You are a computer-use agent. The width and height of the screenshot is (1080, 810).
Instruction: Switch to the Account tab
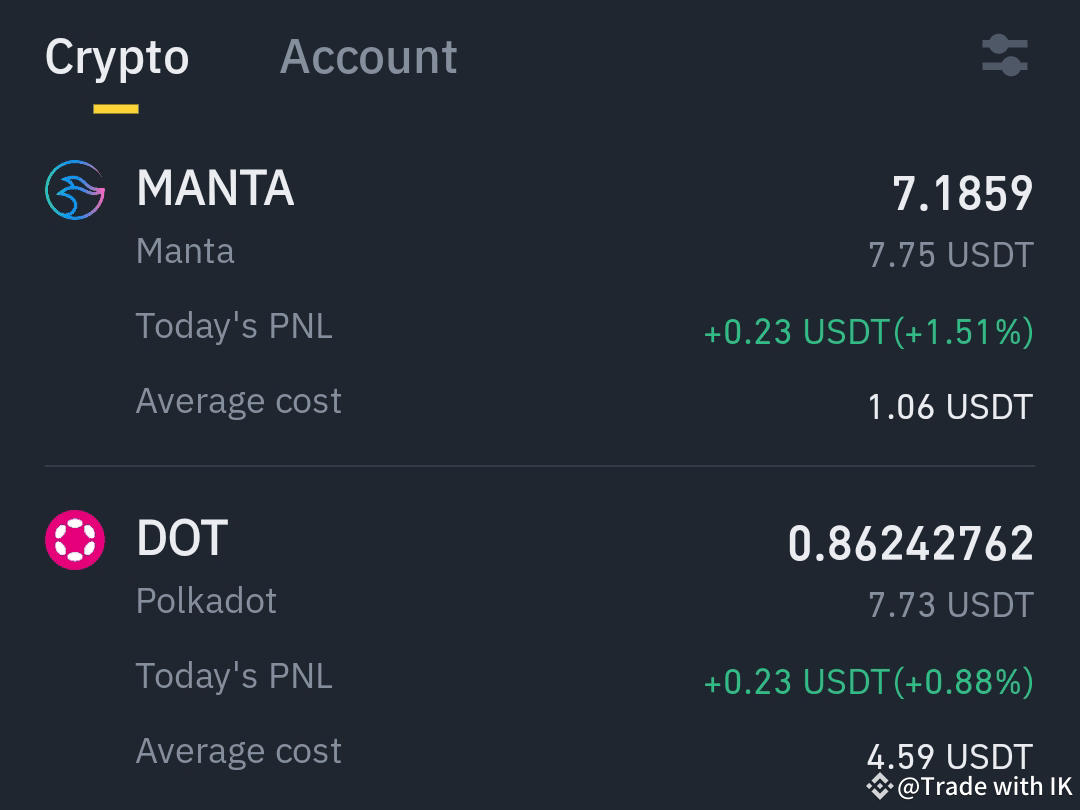pos(368,57)
